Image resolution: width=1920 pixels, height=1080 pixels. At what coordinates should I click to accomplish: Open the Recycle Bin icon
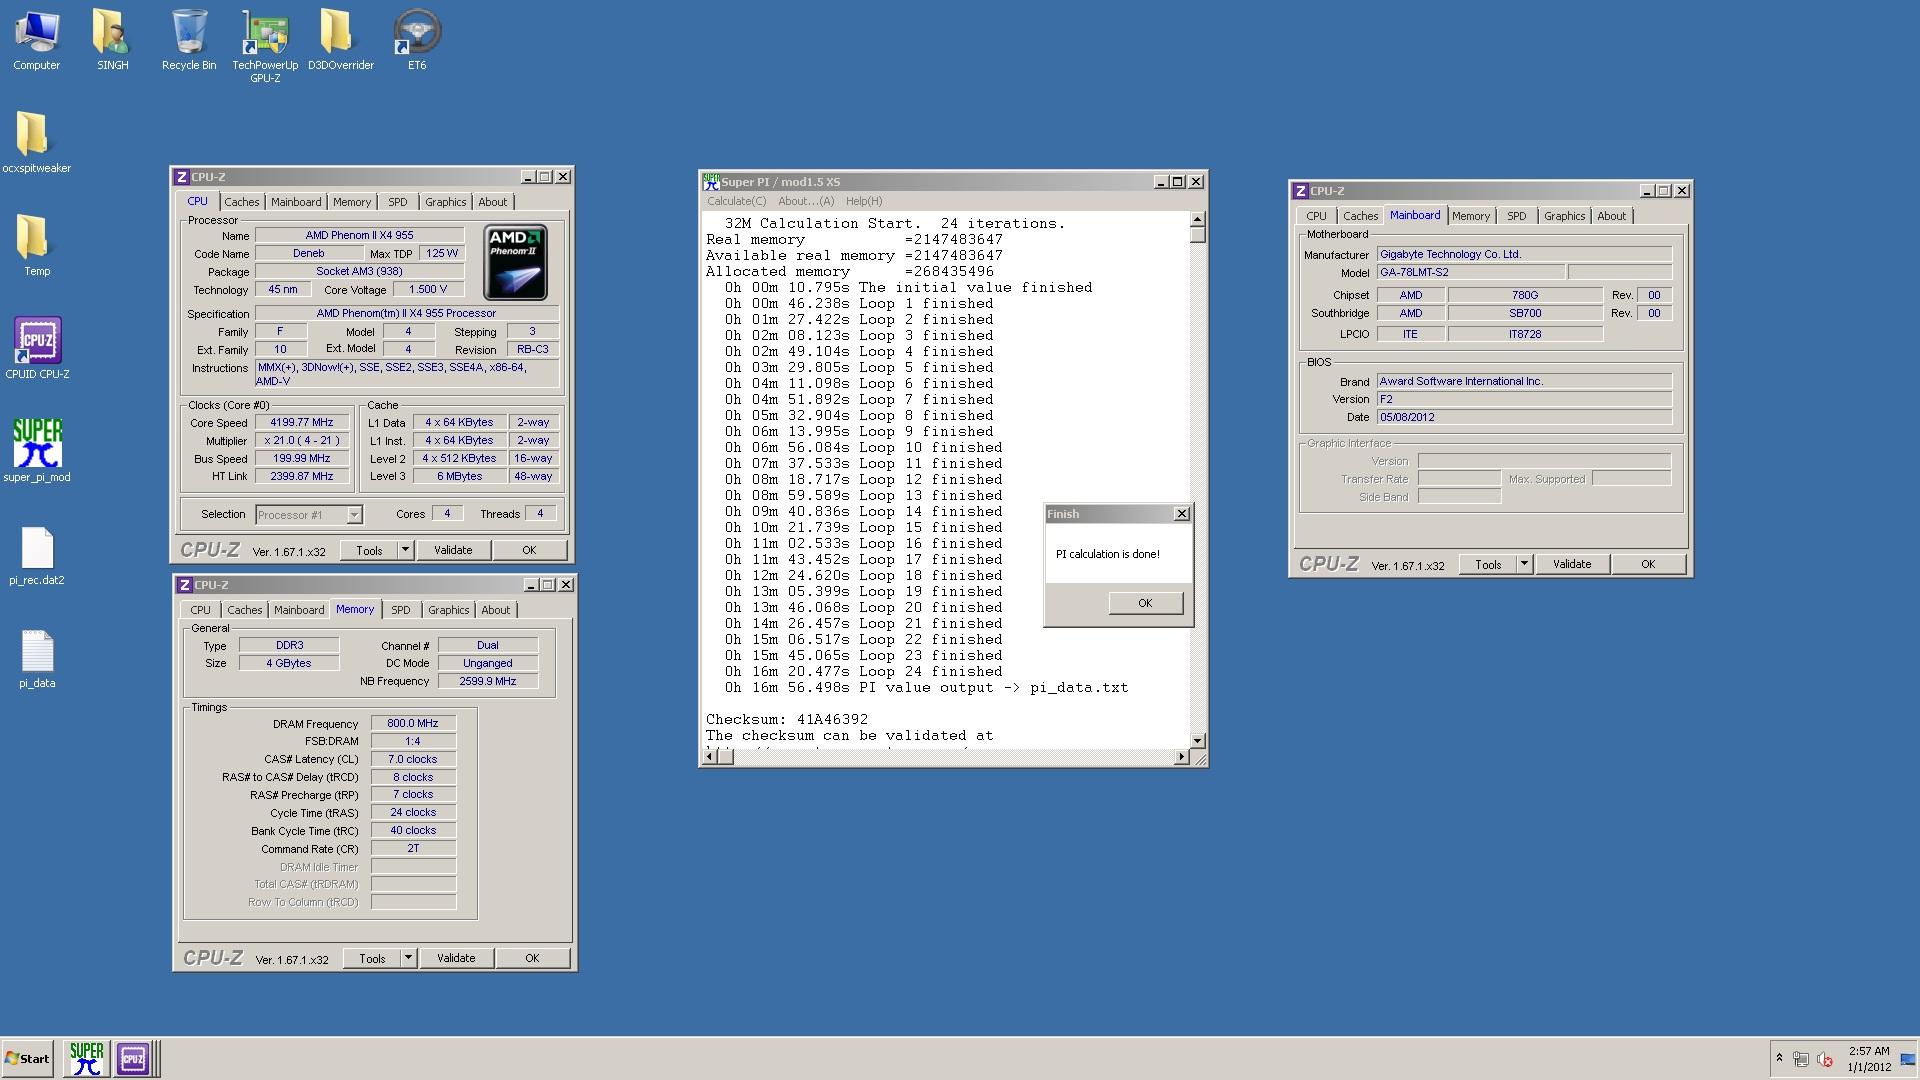point(189,40)
